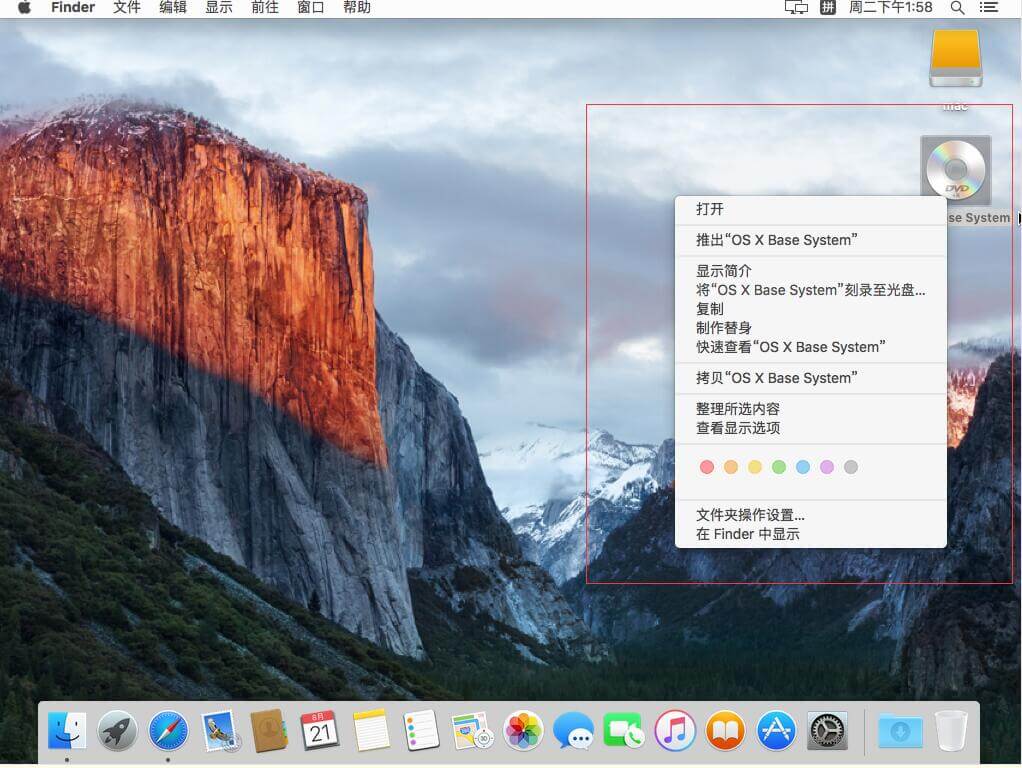Screen dimensions: 1022x768
Task: Open the Trash in Dock
Action: [951, 730]
